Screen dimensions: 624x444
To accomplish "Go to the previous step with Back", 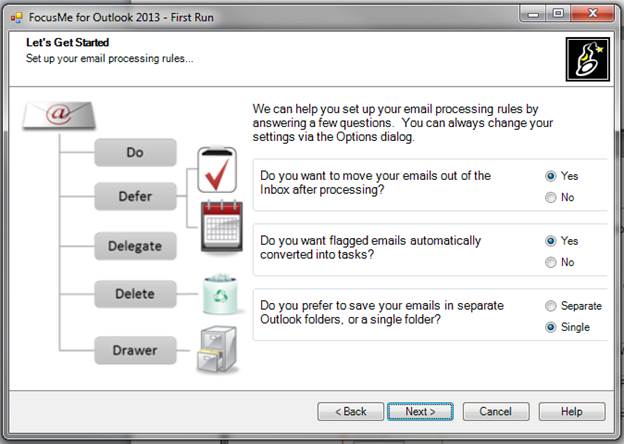I will [x=351, y=411].
